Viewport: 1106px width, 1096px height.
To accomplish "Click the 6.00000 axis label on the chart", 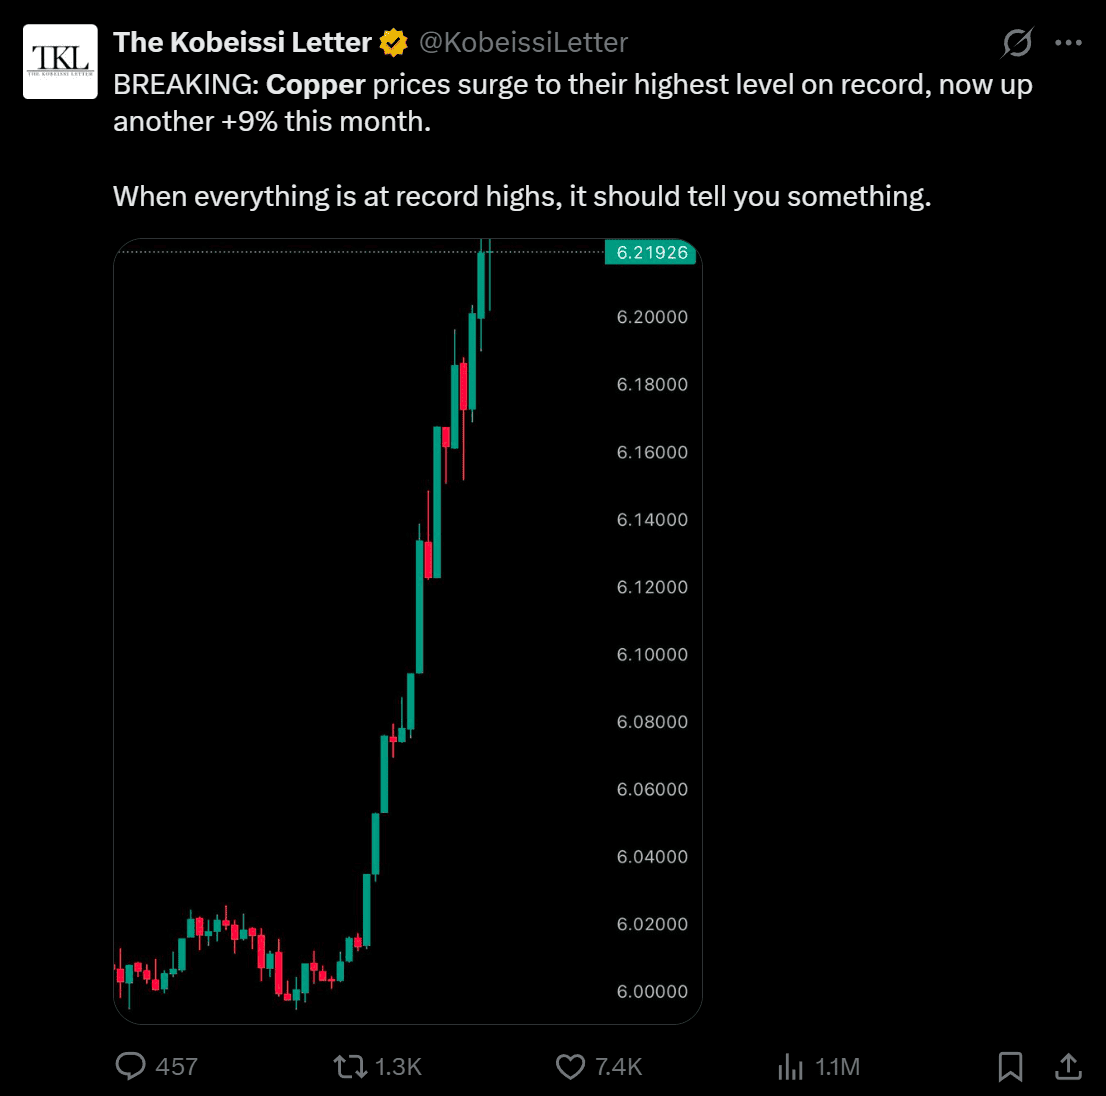I will point(652,991).
